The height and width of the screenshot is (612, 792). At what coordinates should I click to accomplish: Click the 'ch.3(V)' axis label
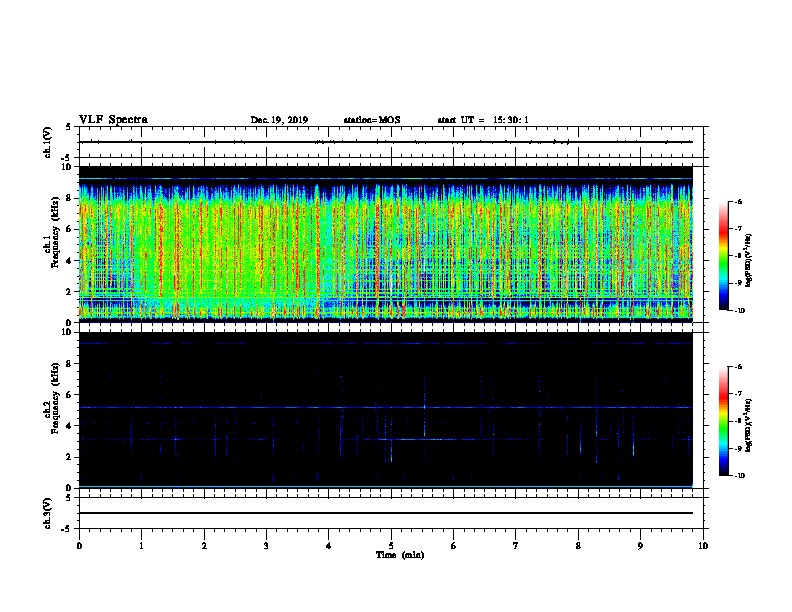pos(48,513)
